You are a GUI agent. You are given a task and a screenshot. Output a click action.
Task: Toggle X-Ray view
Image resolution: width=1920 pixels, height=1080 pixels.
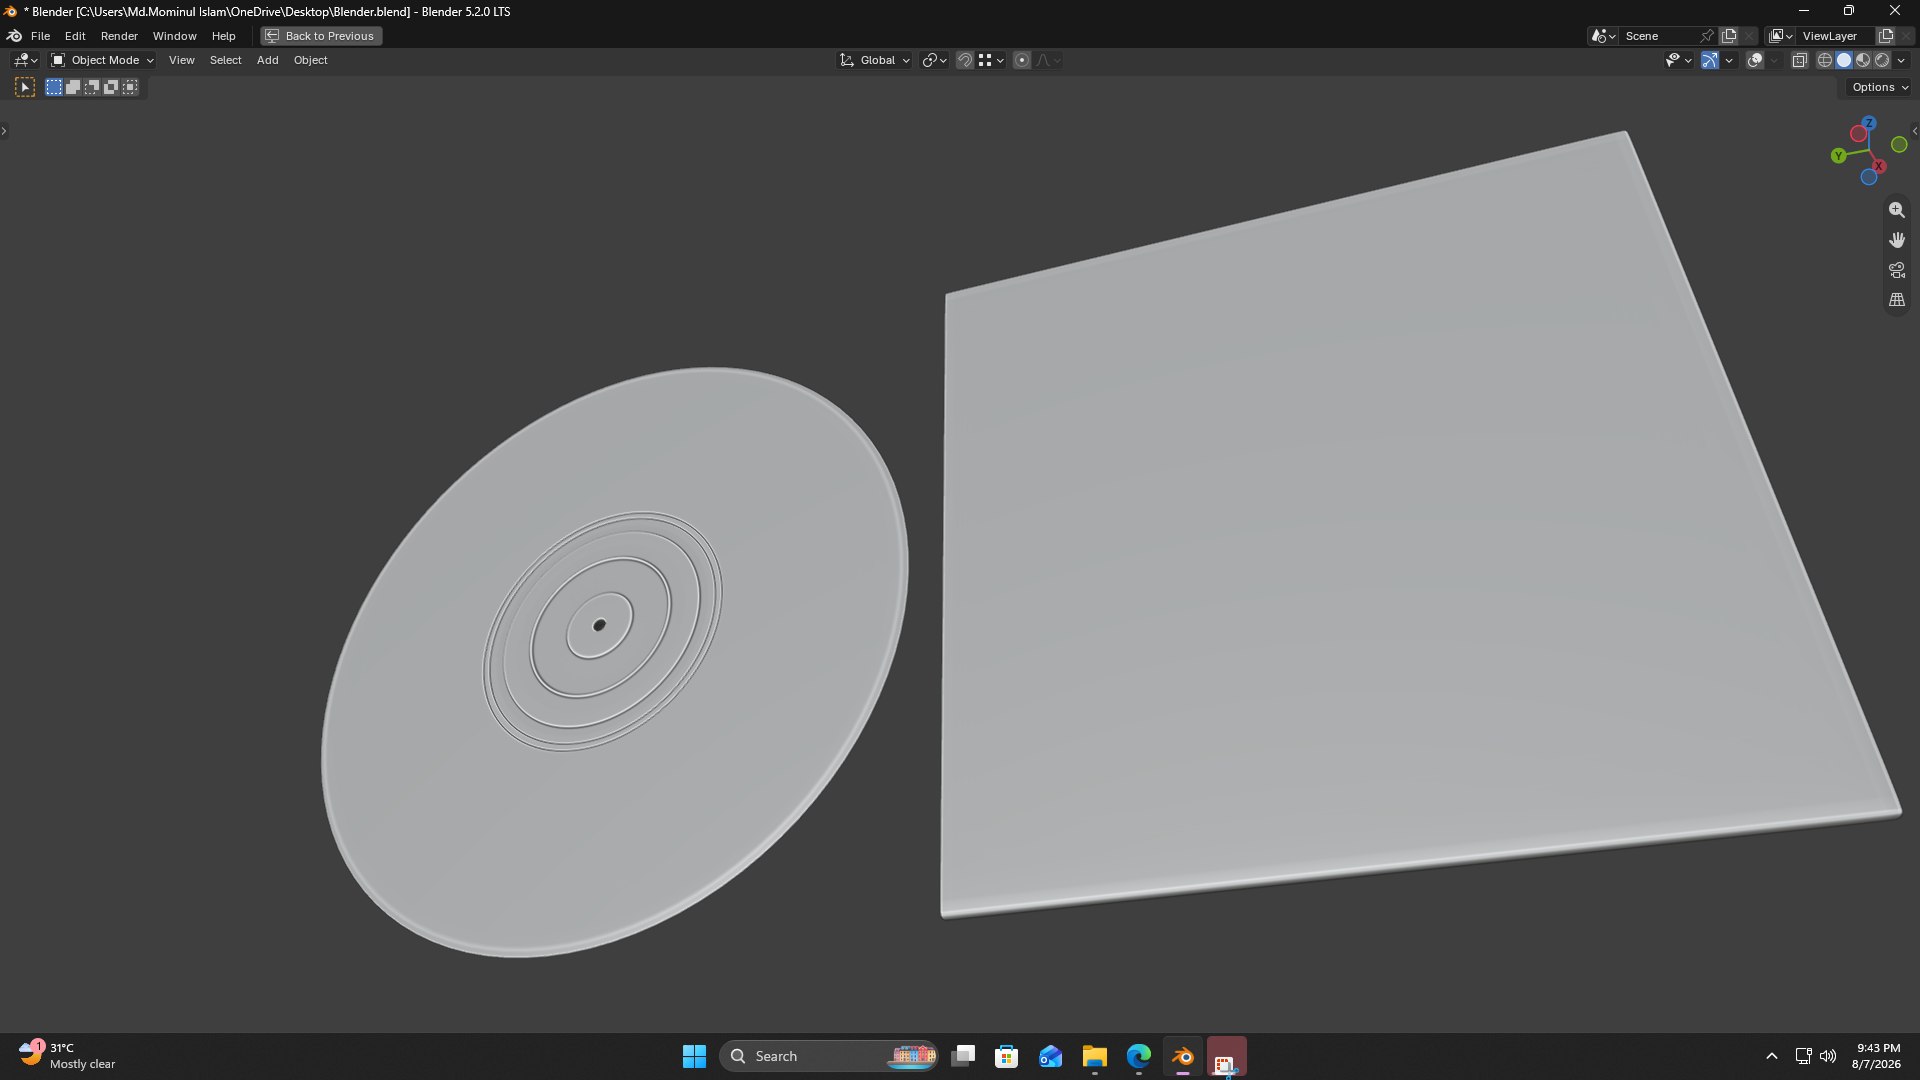1799,61
